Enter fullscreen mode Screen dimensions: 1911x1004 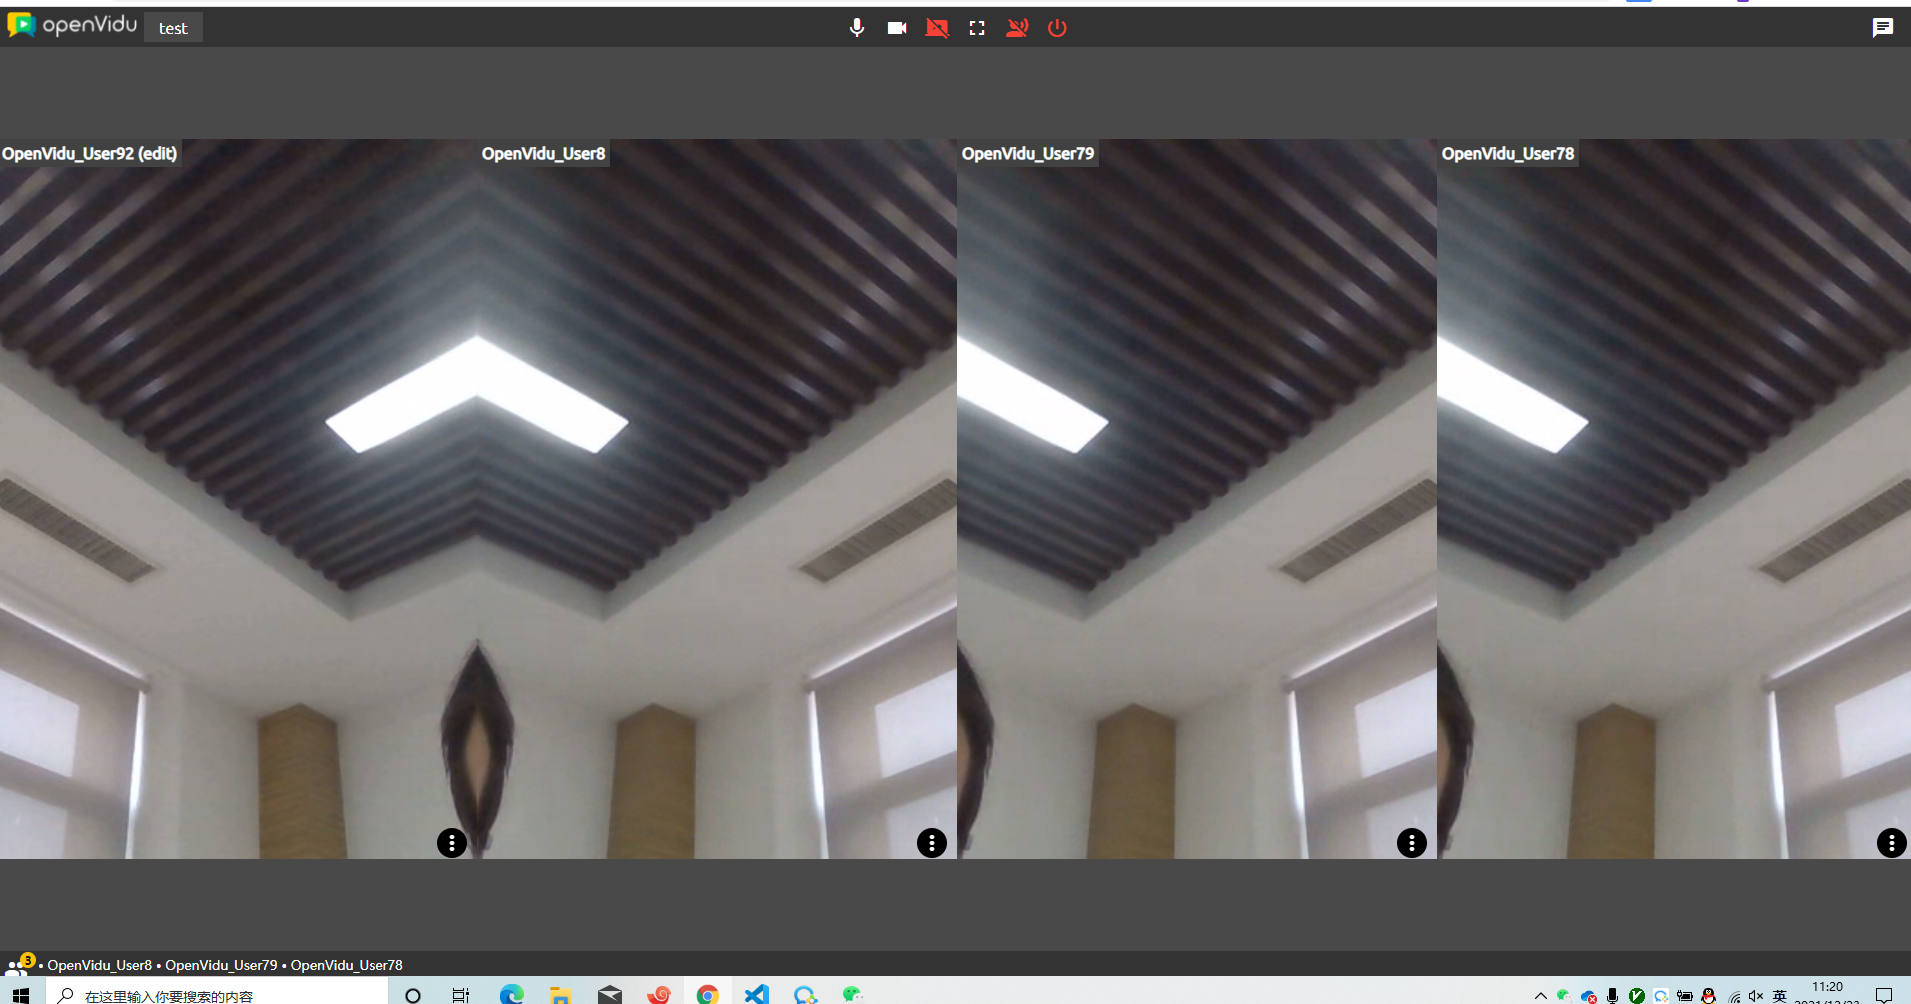[977, 28]
